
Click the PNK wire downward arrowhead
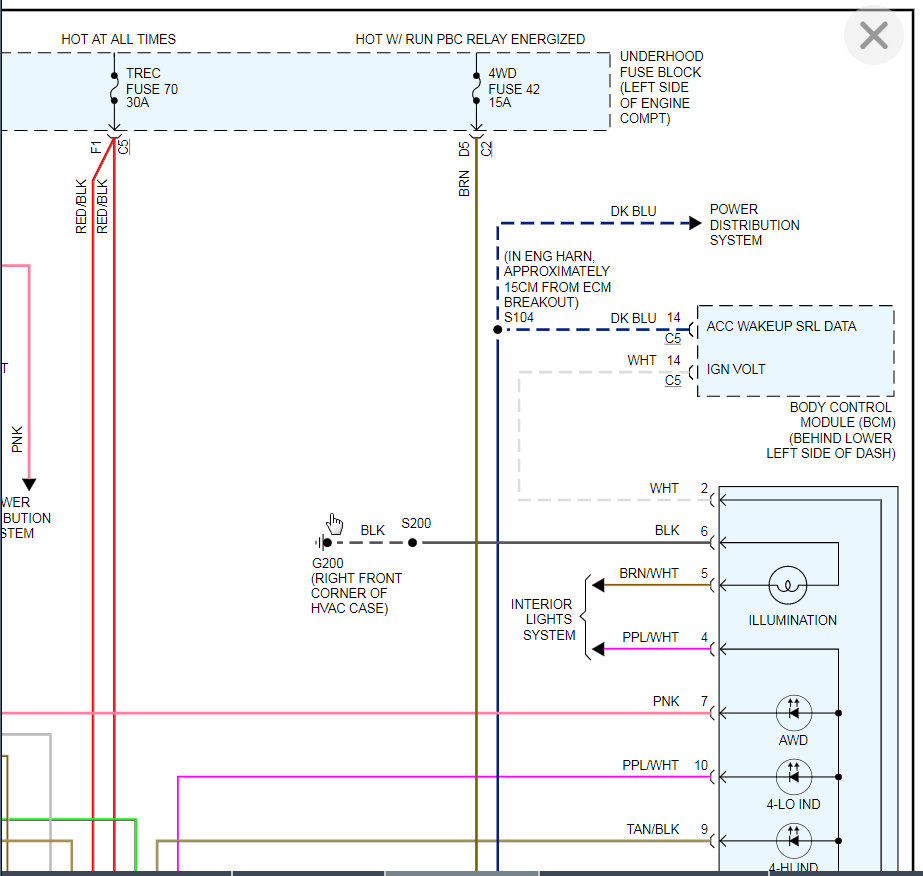point(29,485)
